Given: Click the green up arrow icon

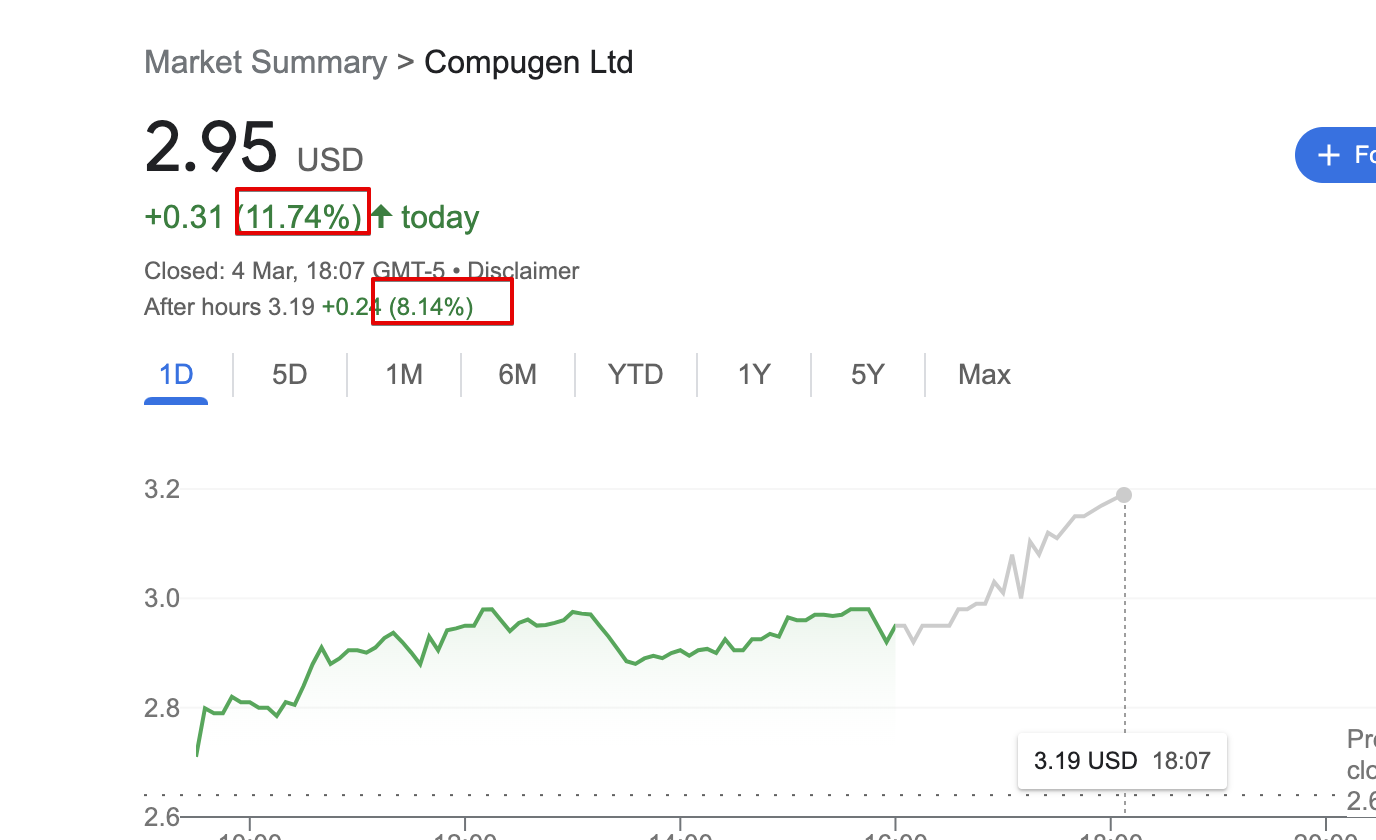Looking at the screenshot, I should click(381, 216).
